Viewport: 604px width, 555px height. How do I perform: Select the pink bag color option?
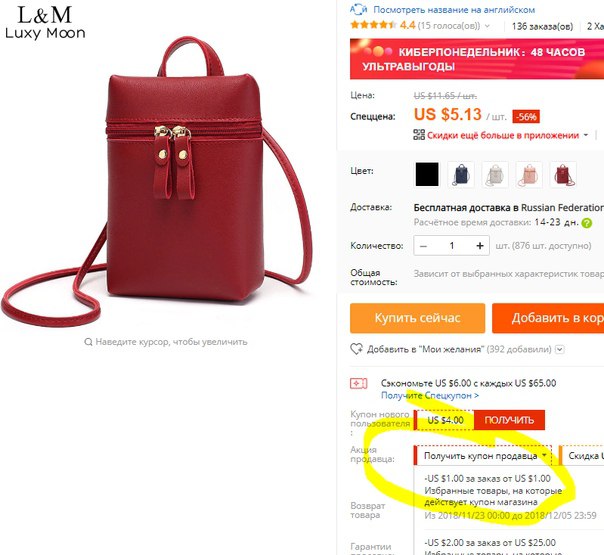pos(529,174)
